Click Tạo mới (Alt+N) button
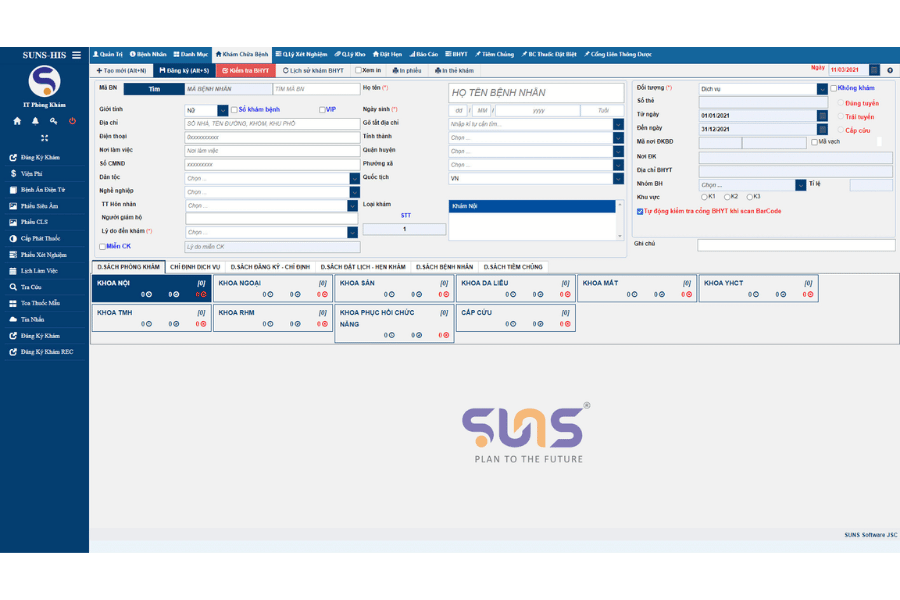Viewport: 900px width, 600px height. 121,71
